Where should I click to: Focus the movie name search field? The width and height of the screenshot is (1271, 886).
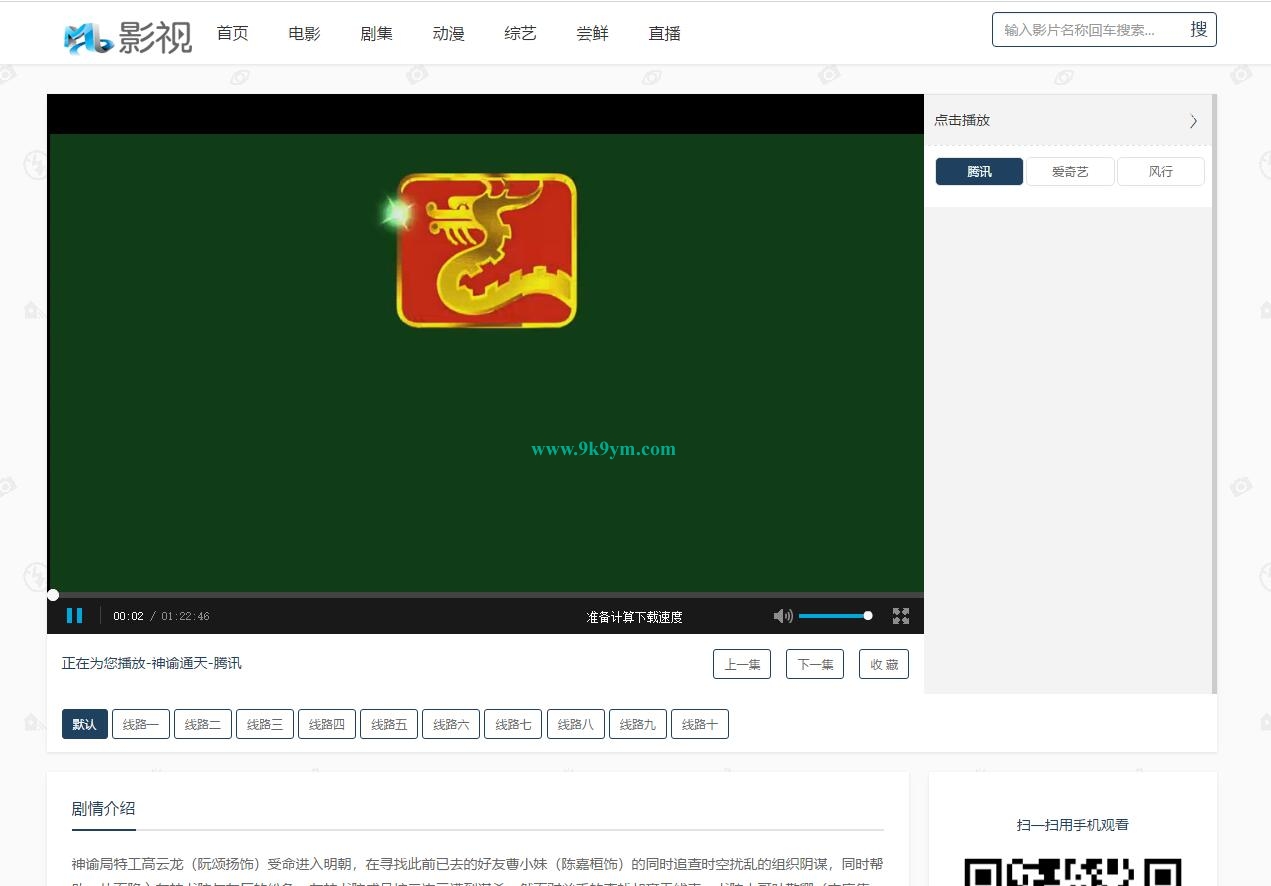[x=1085, y=30]
